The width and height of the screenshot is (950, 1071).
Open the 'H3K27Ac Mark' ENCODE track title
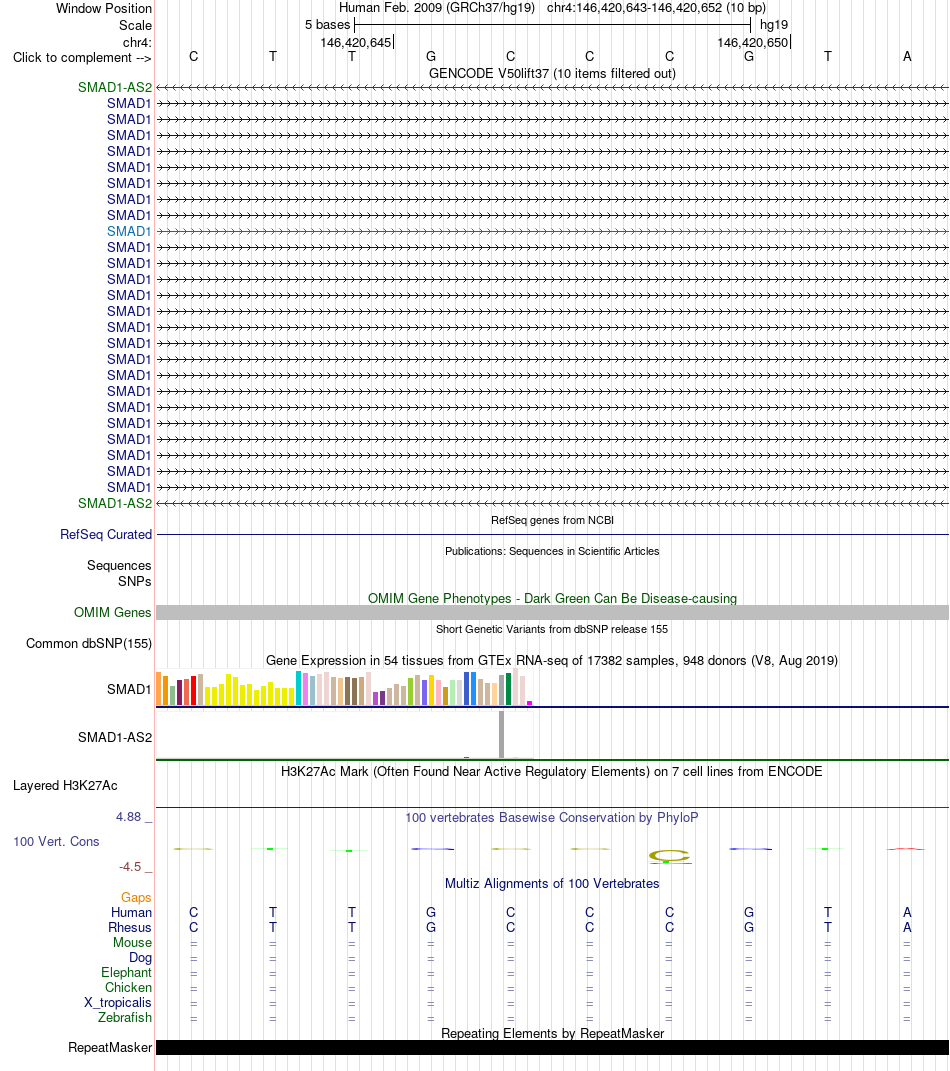[x=552, y=771]
